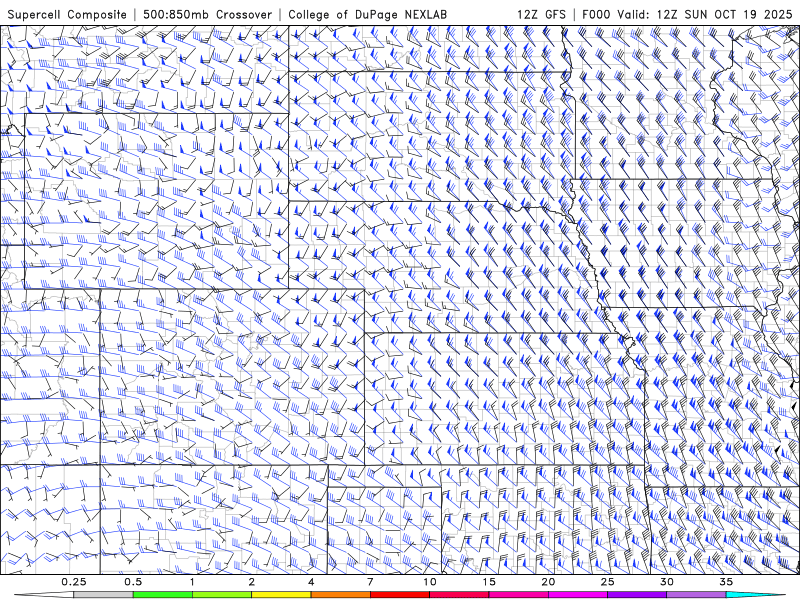800x600 pixels.
Task: Click the legend value 7
Action: coord(370,582)
